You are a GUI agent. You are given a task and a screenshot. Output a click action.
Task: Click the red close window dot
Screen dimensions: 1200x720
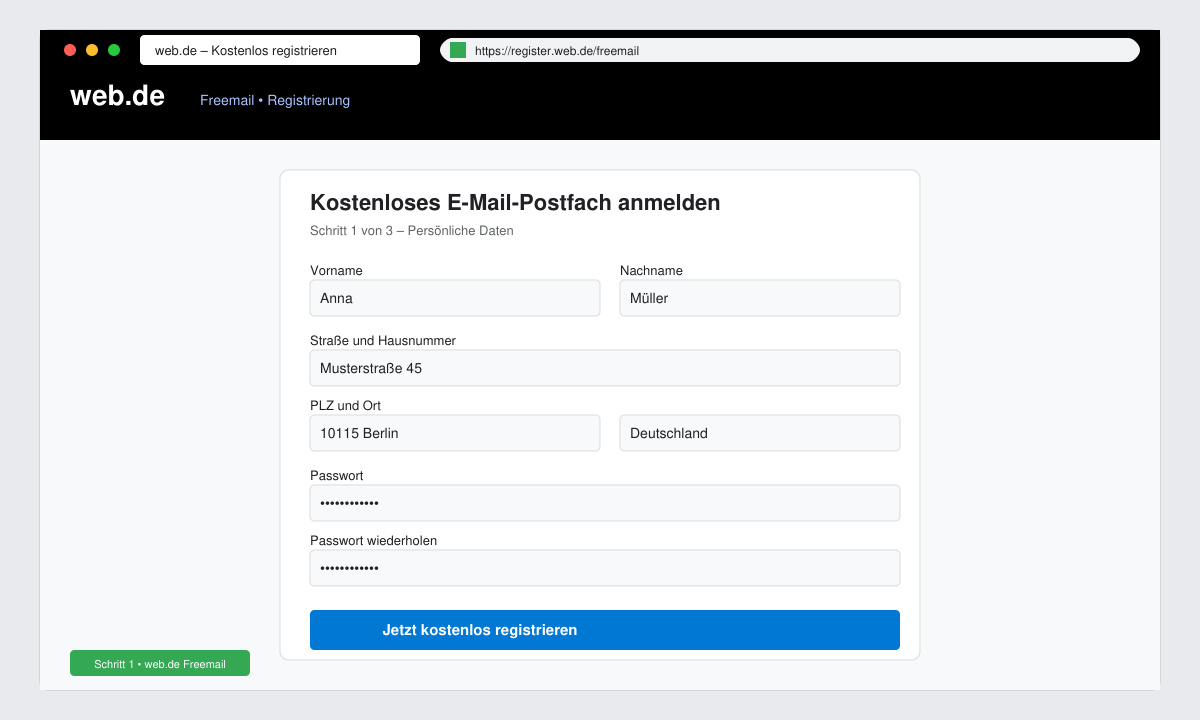click(x=70, y=50)
